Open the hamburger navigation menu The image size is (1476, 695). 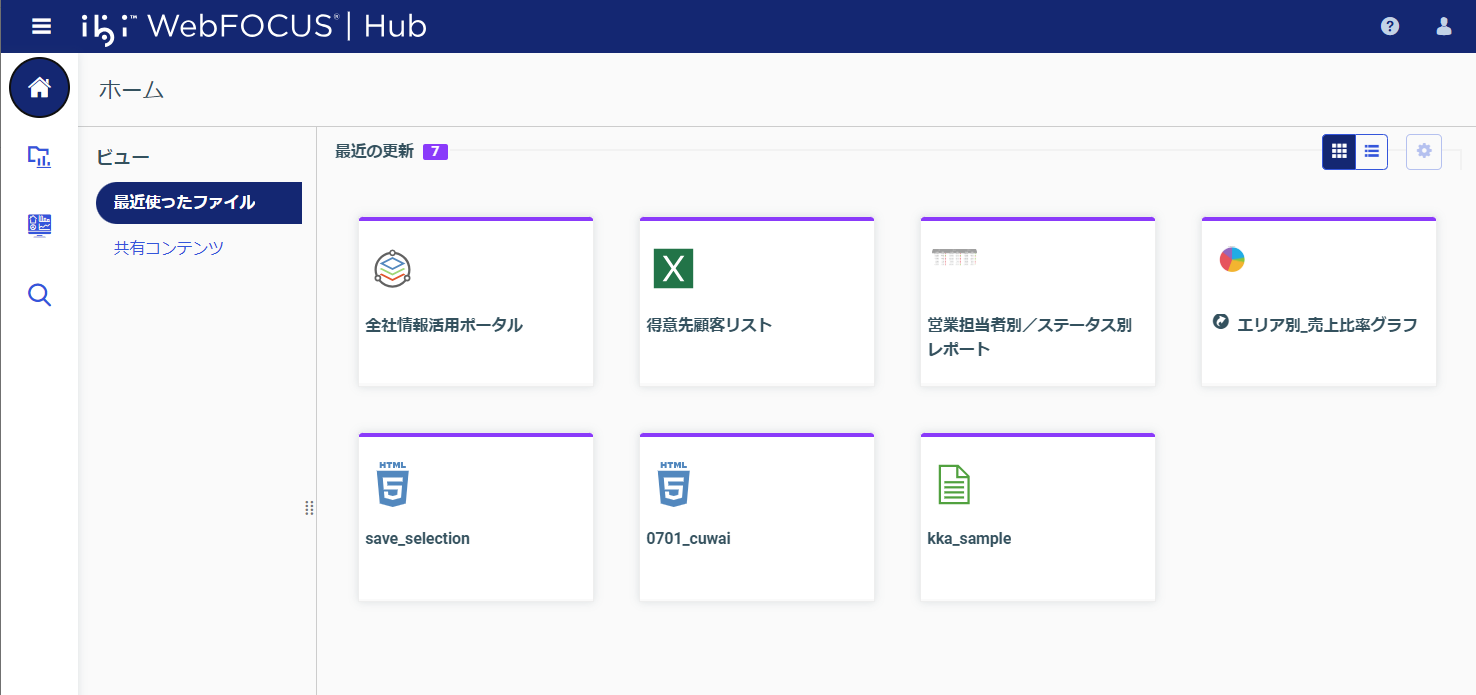40,26
